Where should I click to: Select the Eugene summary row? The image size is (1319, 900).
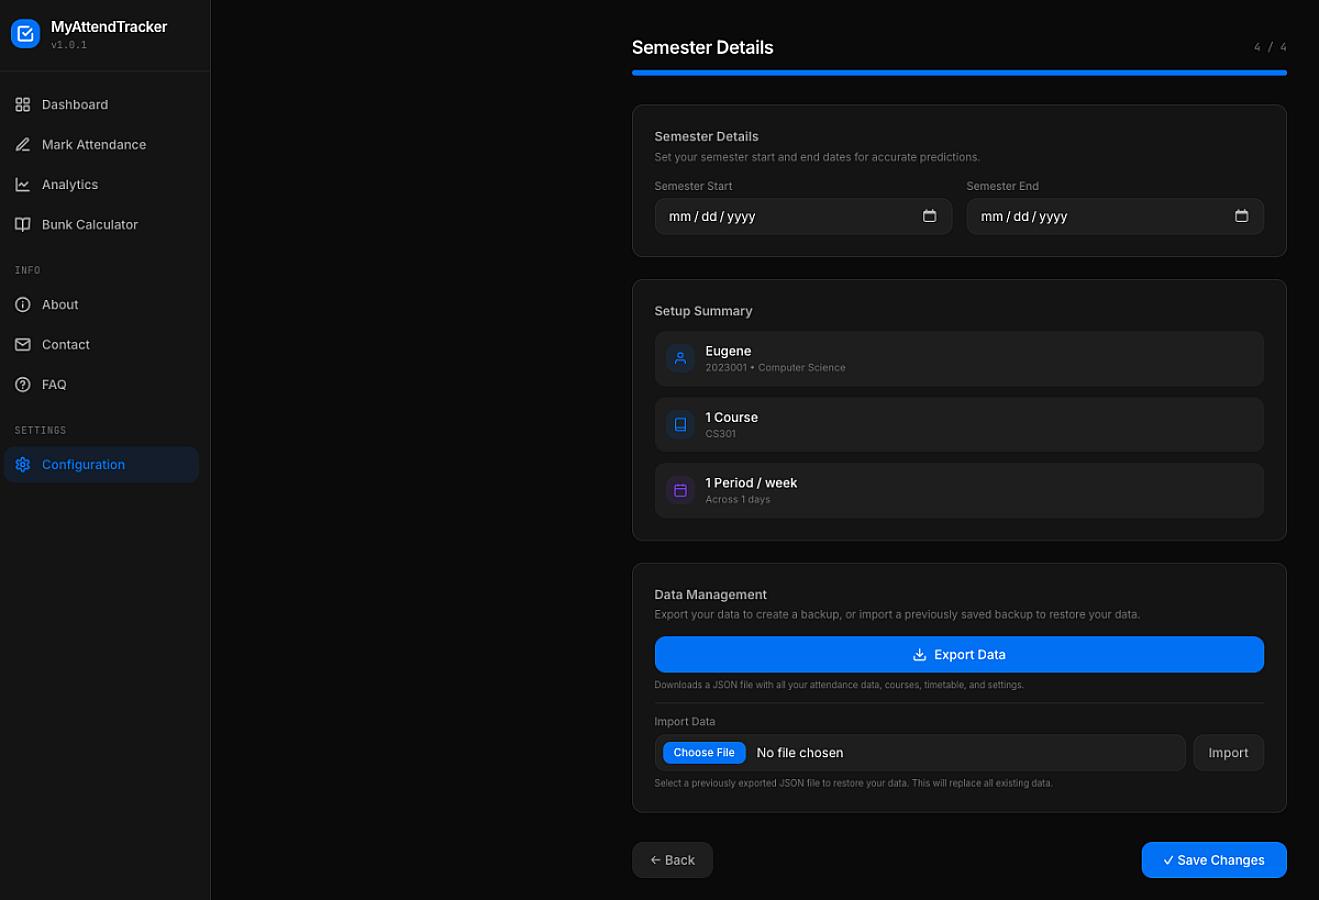point(959,358)
